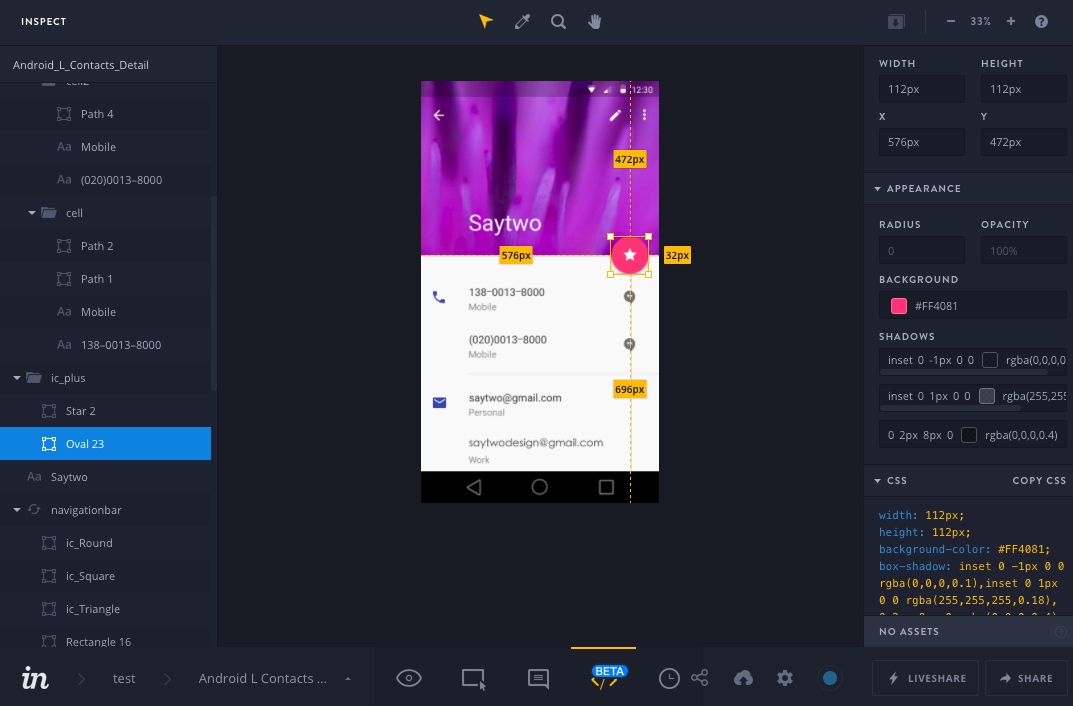
Task: Click the InVision logo
Action: pos(35,677)
